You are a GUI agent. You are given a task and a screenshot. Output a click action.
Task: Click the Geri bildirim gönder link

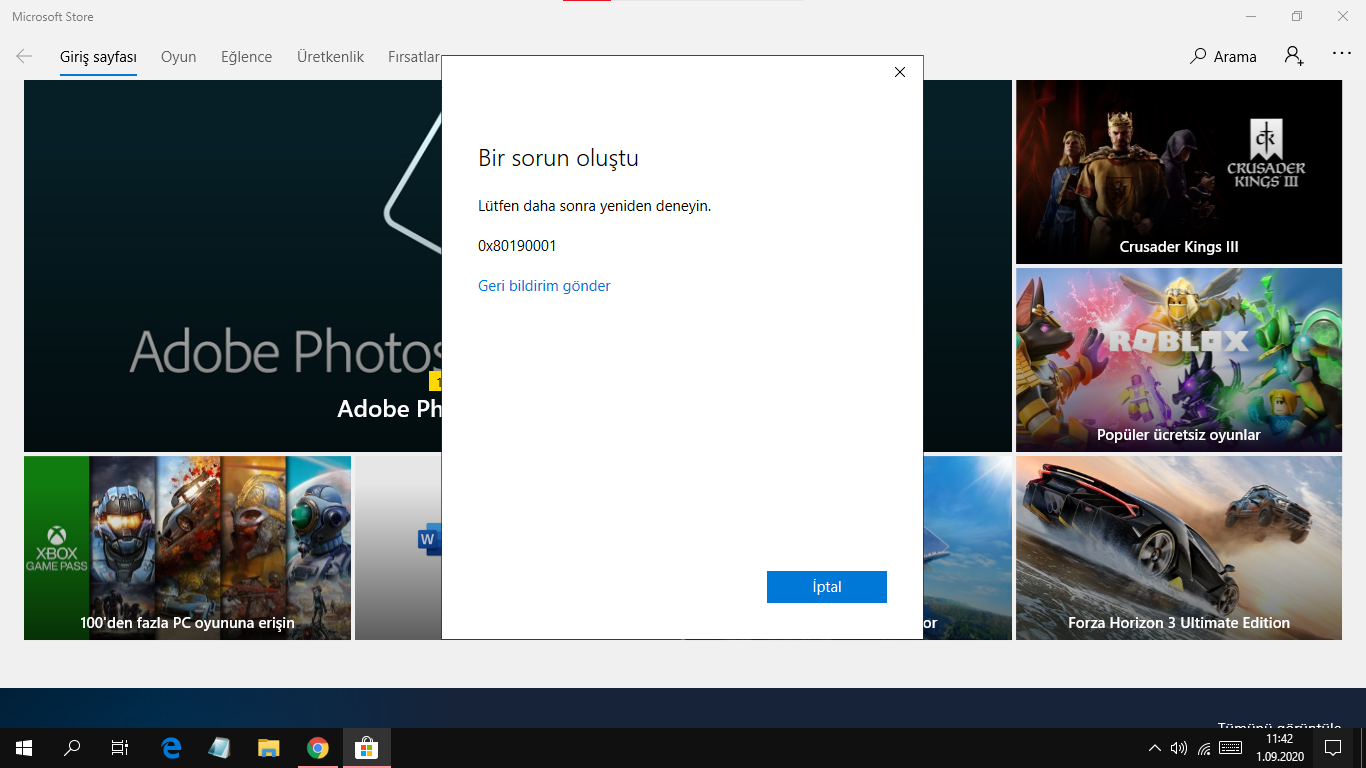(x=544, y=286)
